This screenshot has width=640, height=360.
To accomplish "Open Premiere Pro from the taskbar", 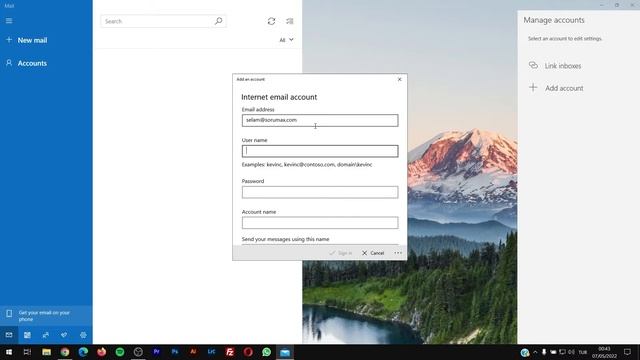I will click(x=157, y=352).
